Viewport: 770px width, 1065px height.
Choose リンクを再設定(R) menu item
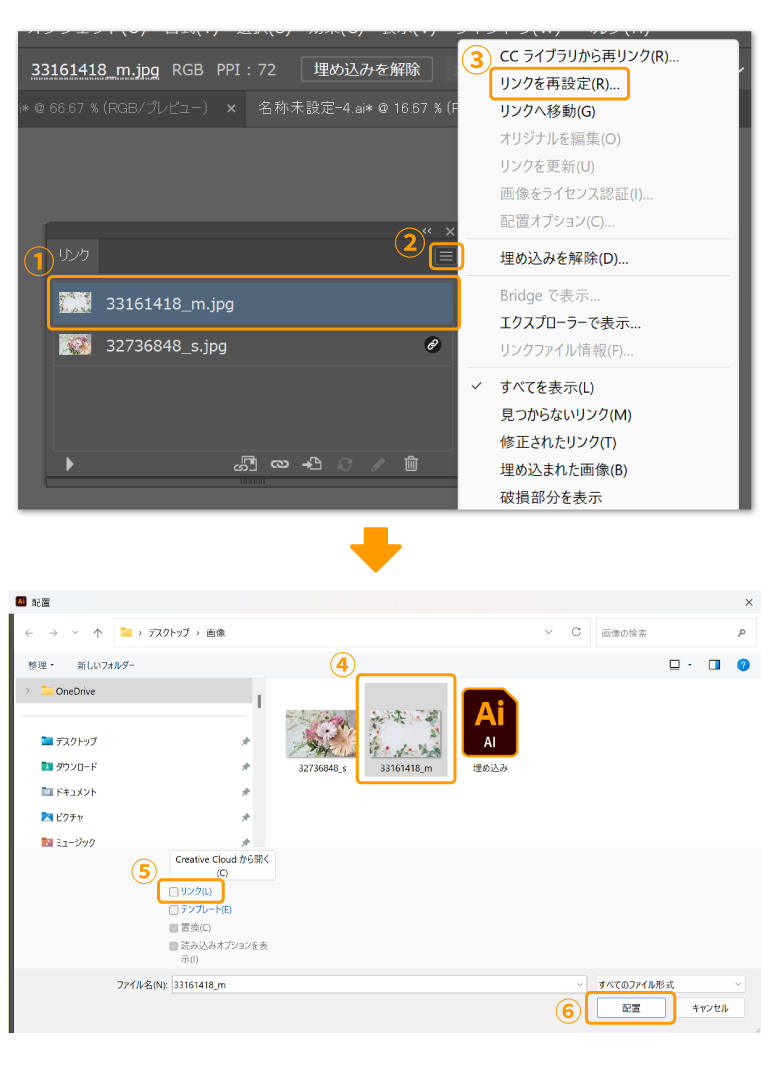(x=560, y=84)
